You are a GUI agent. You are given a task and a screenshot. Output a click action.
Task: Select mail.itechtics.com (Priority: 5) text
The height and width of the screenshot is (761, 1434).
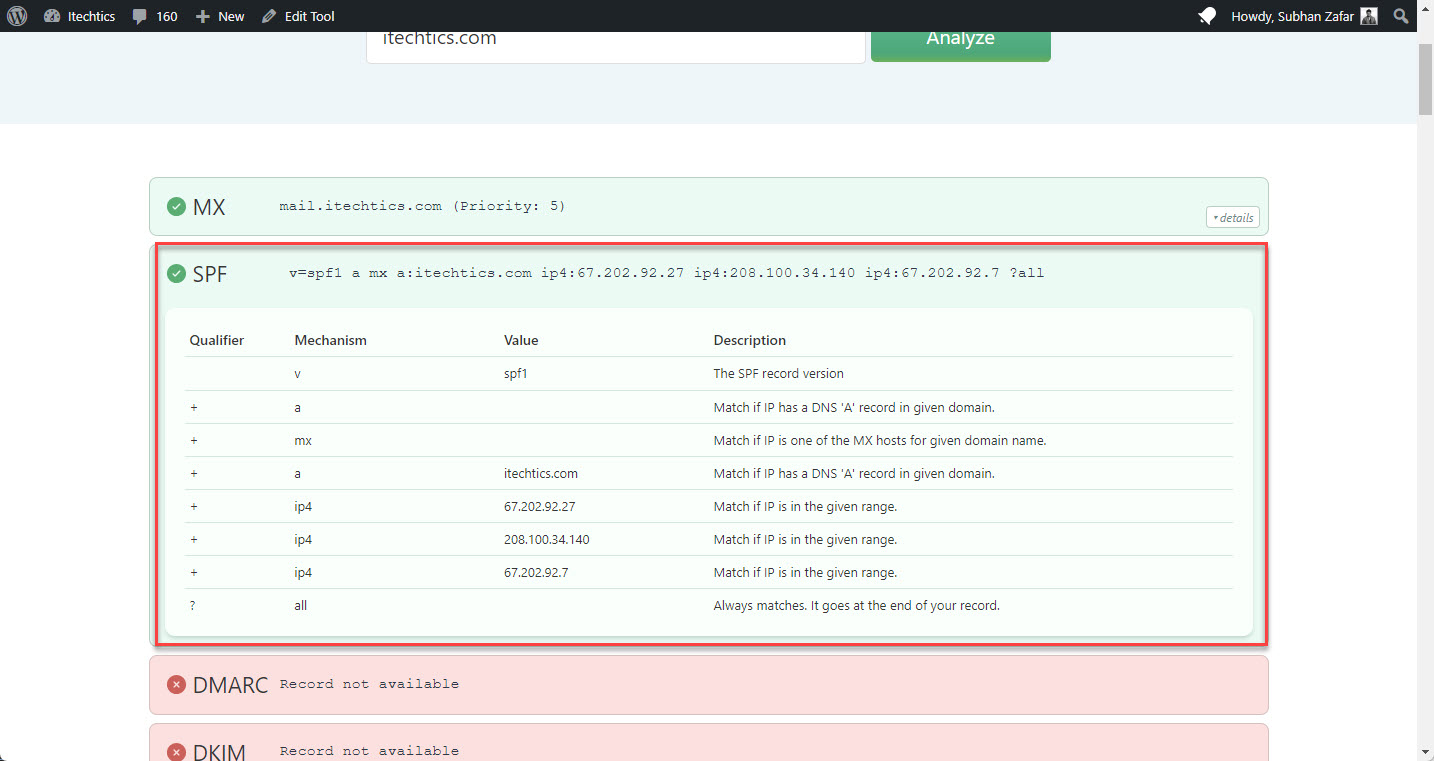422,206
